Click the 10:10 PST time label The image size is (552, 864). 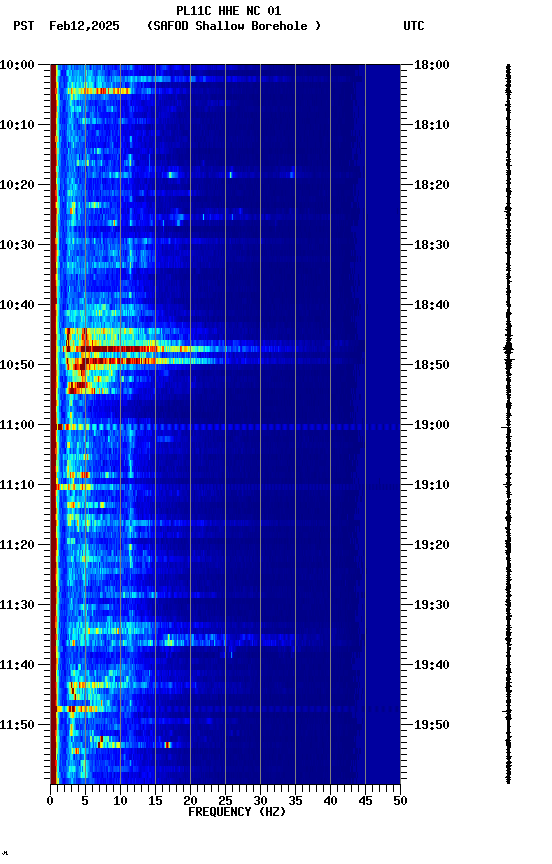pos(17,125)
